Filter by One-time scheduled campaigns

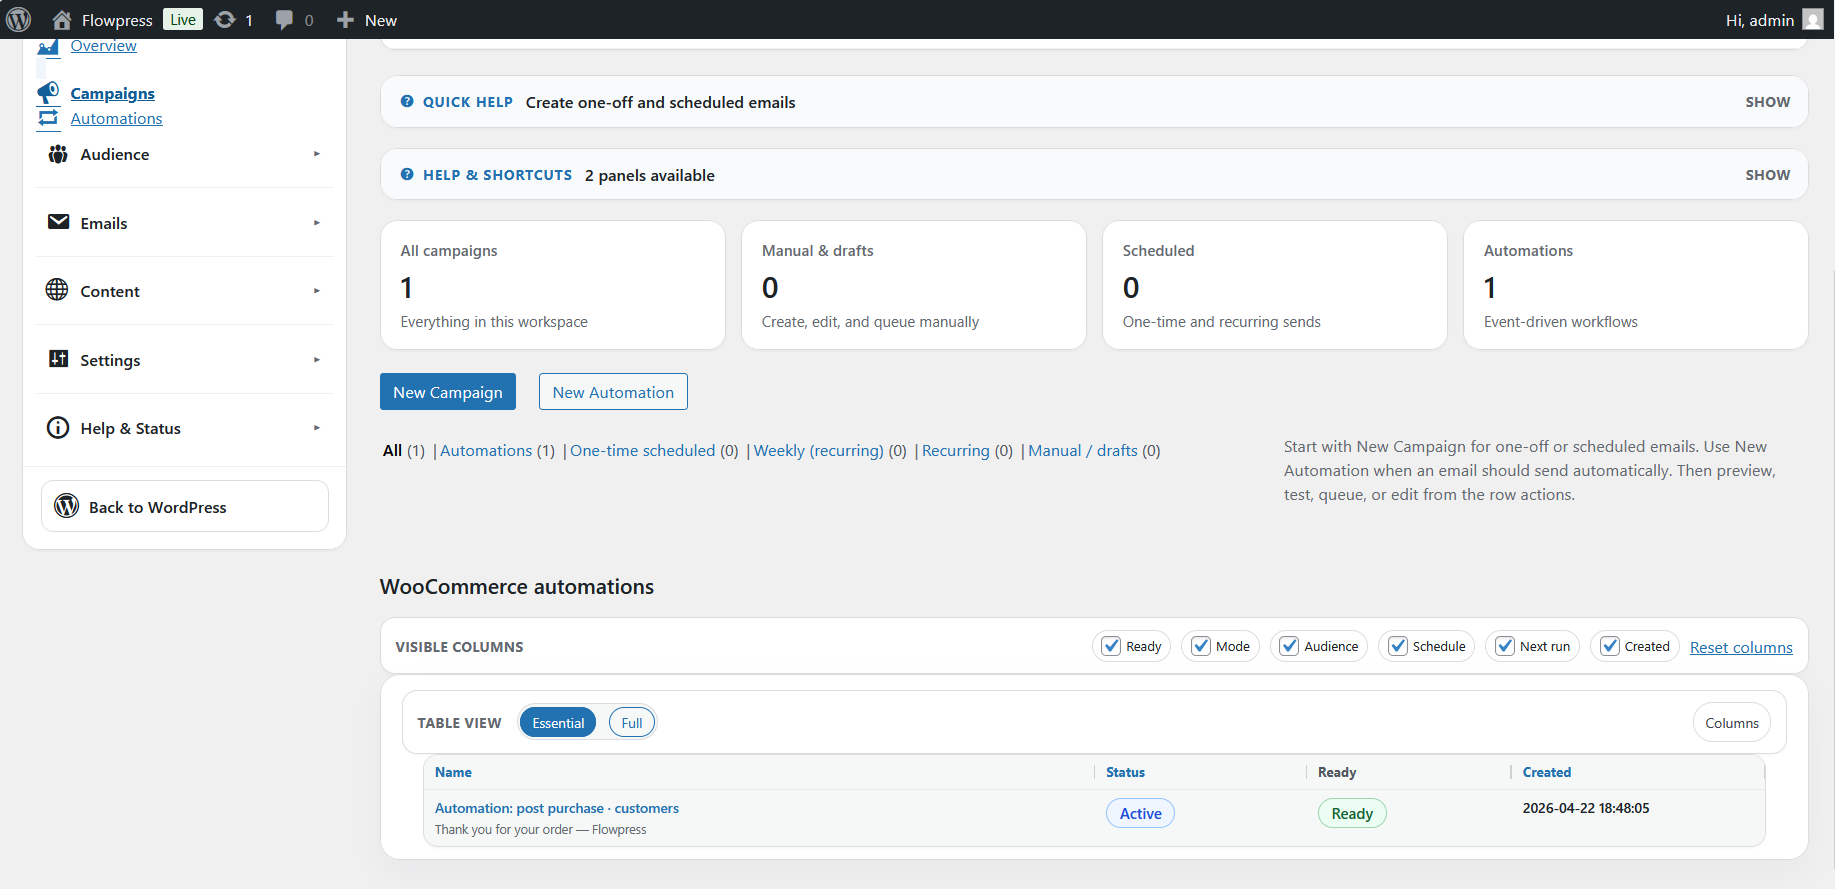642,451
